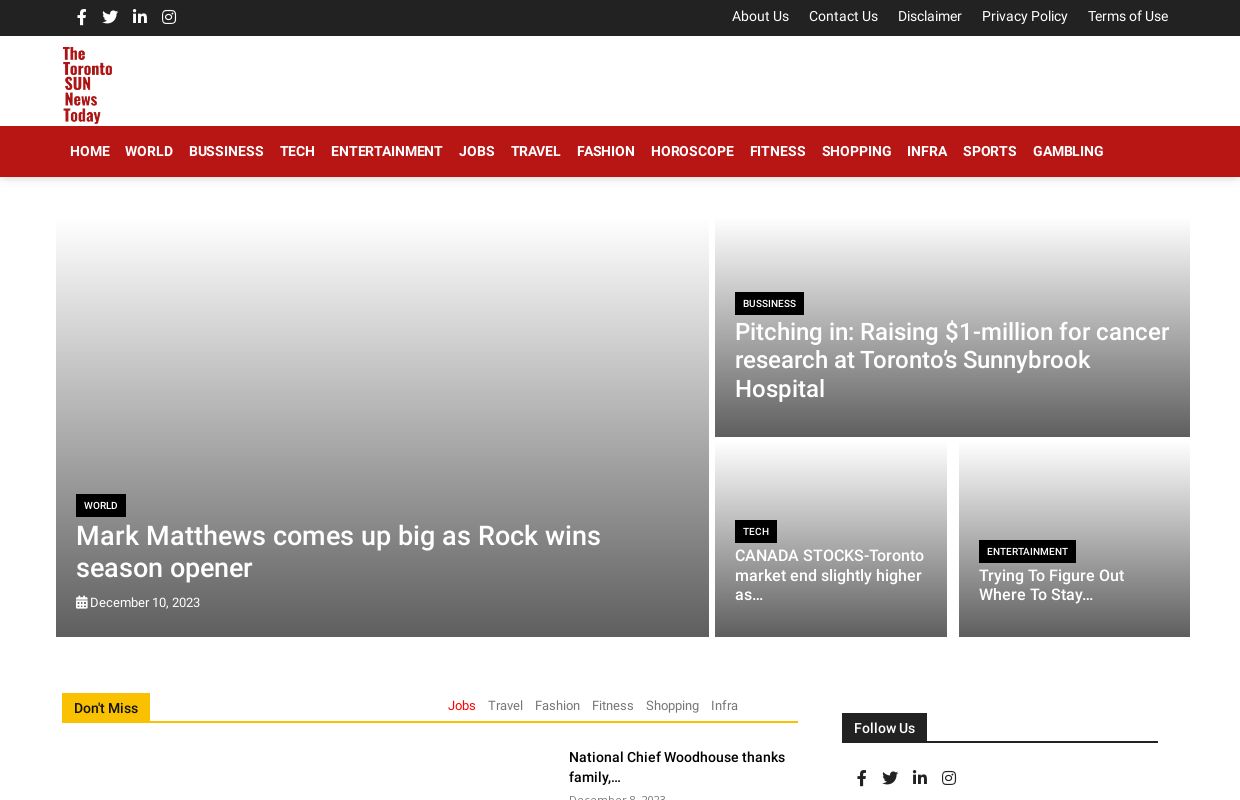Open the HOROSCOPE menu item
This screenshot has width=1240, height=800.
(x=692, y=152)
